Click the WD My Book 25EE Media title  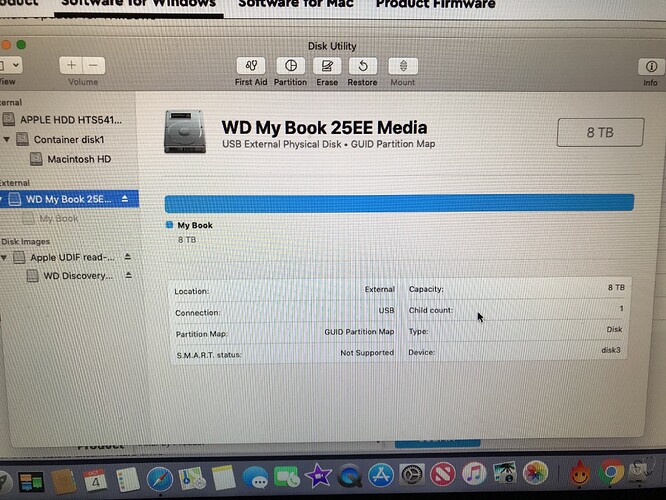pos(324,127)
